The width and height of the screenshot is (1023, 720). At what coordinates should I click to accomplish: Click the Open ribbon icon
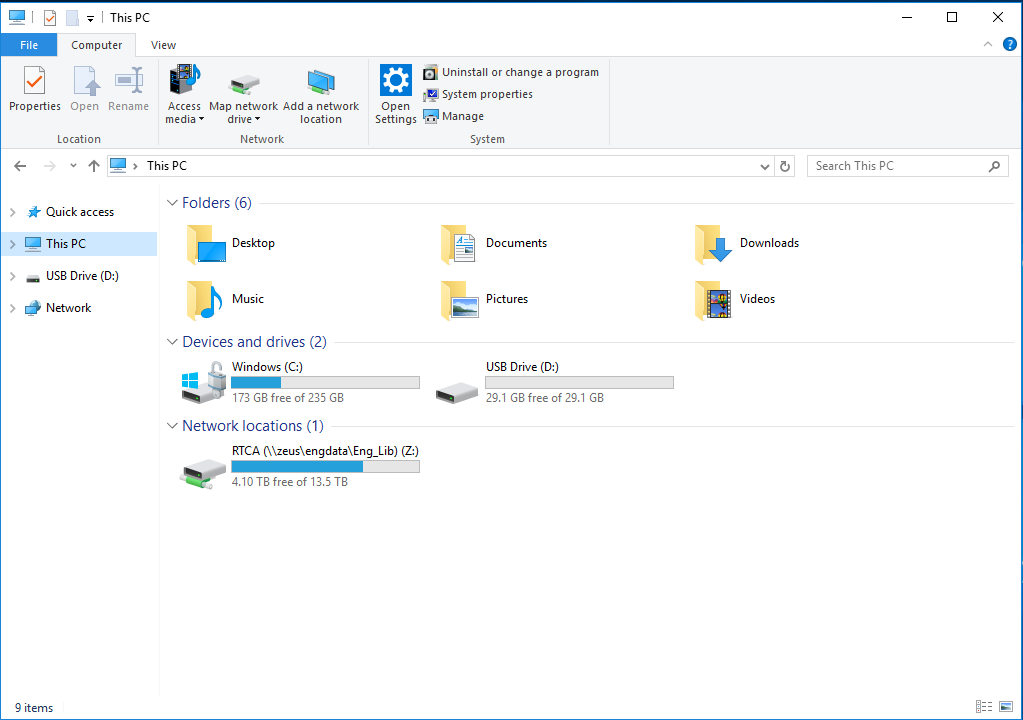coord(85,80)
